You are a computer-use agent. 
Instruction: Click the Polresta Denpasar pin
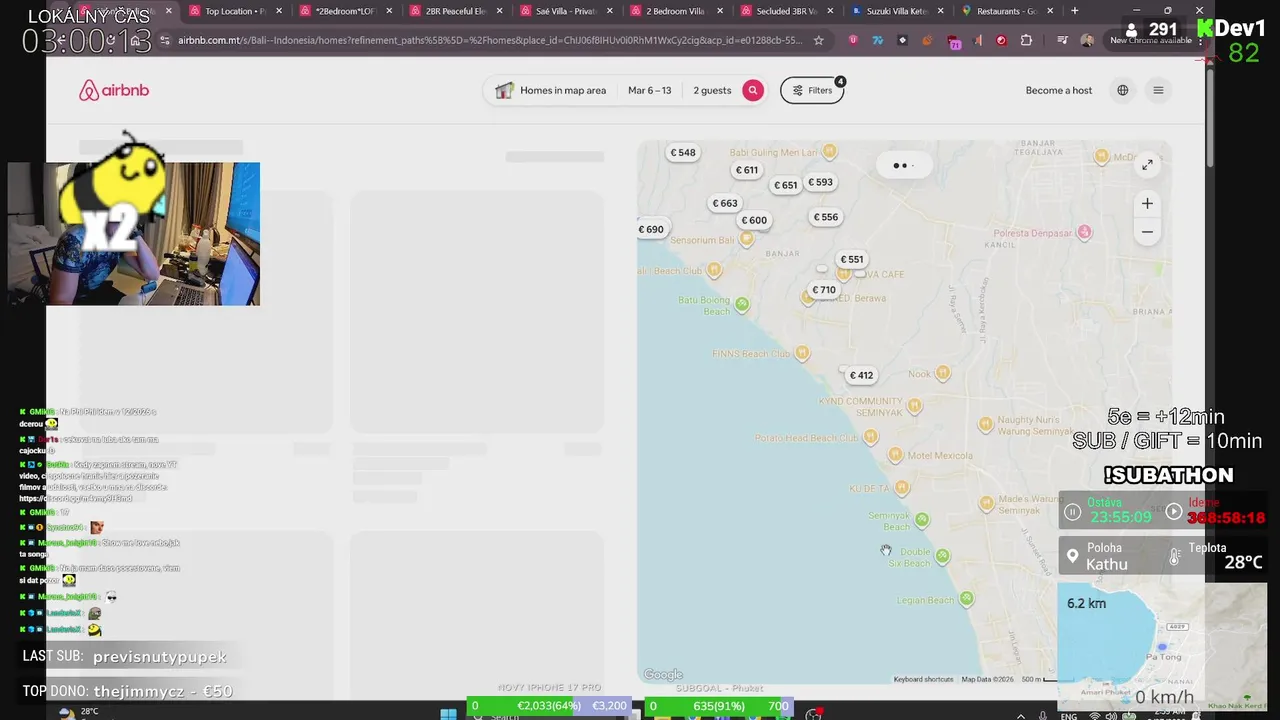click(1084, 232)
